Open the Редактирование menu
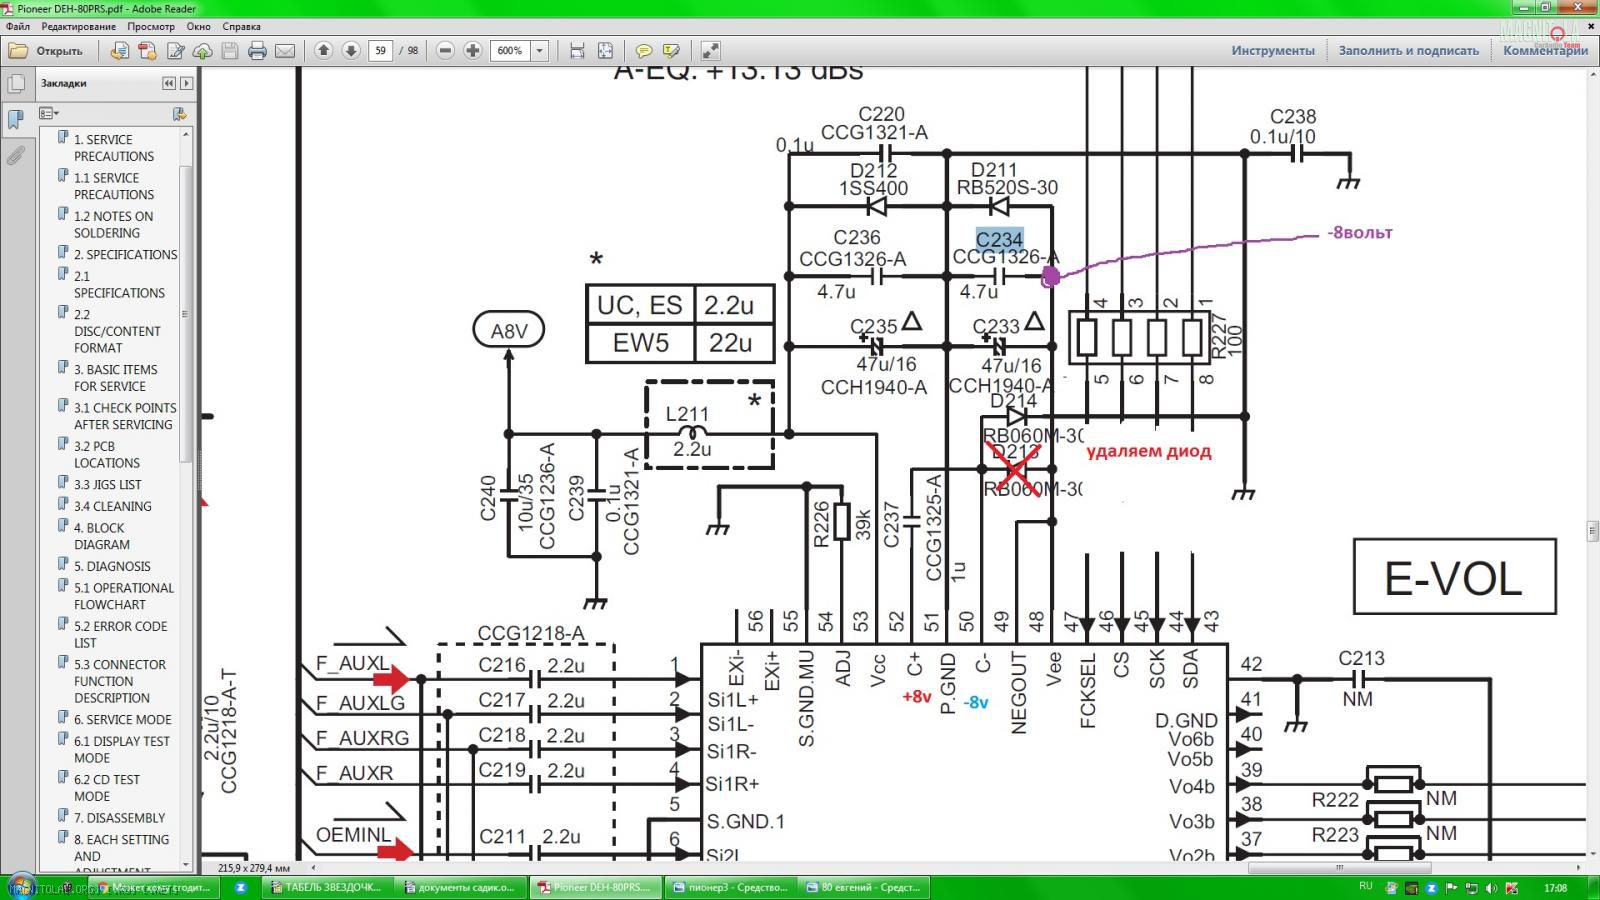The height and width of the screenshot is (900, 1600). click(x=78, y=27)
